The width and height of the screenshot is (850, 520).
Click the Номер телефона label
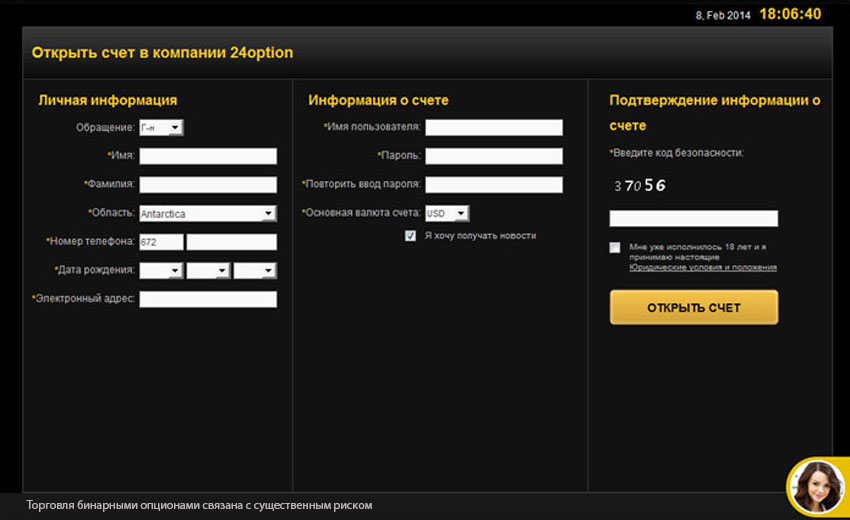point(91,241)
